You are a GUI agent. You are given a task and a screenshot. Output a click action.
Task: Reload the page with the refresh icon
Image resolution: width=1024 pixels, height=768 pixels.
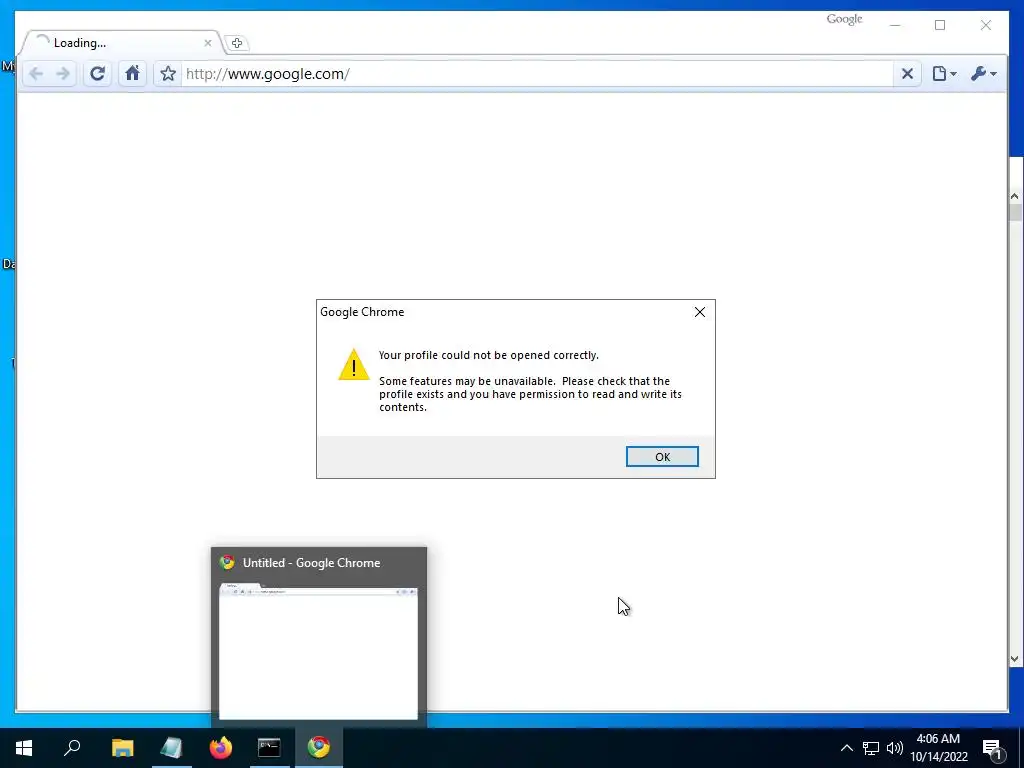tap(97, 74)
